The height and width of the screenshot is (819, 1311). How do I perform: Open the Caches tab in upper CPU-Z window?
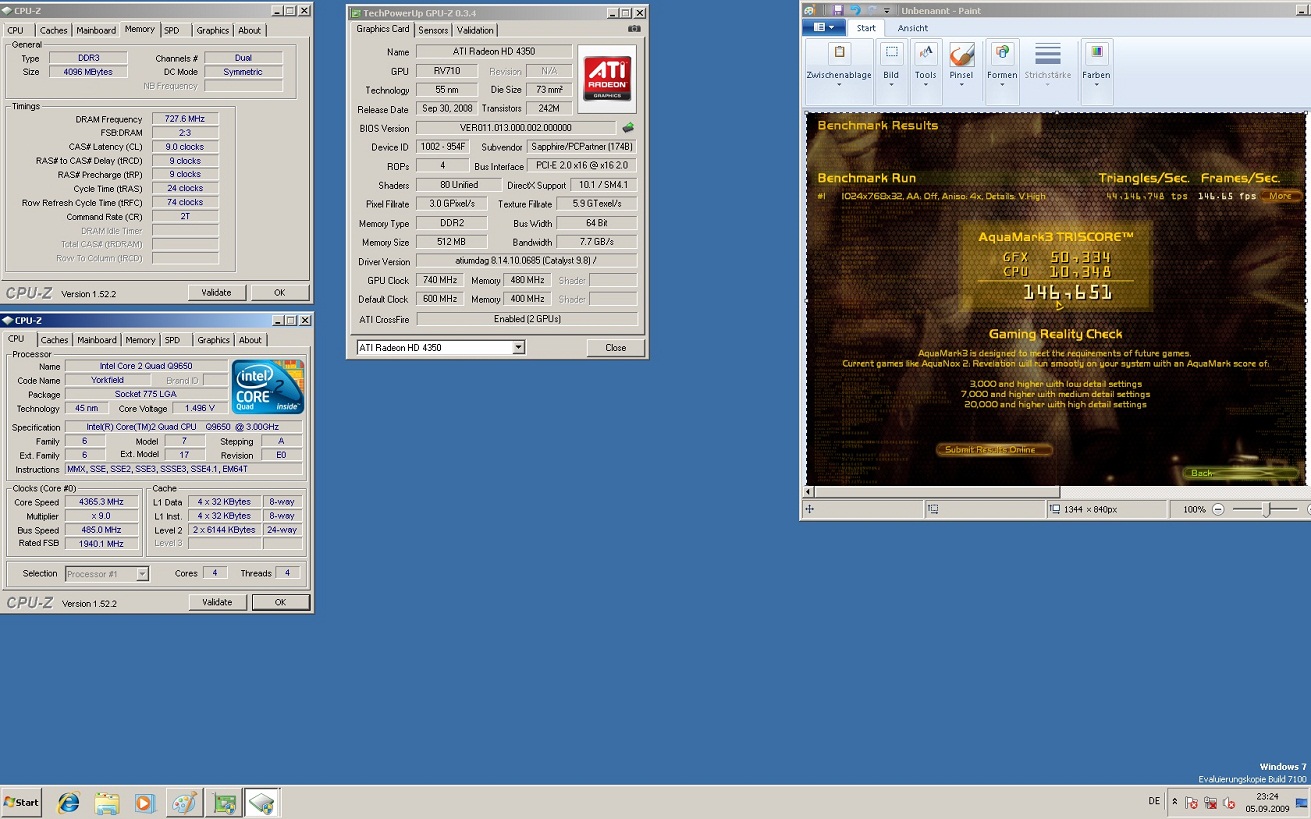tap(53, 30)
